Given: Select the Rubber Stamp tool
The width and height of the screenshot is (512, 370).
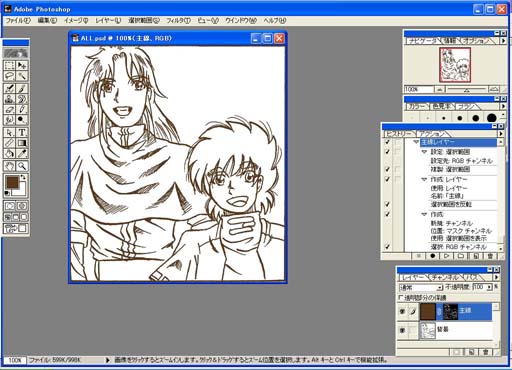Looking at the screenshot, I should [x=9, y=99].
